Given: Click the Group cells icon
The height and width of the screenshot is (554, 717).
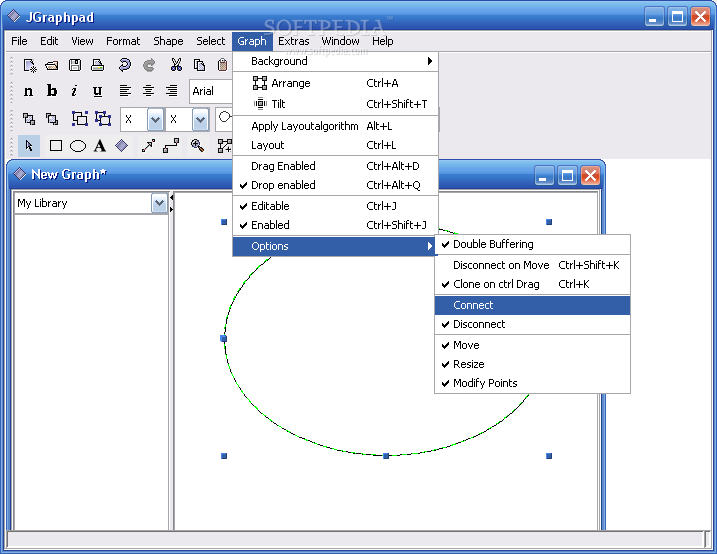Looking at the screenshot, I should [80, 119].
